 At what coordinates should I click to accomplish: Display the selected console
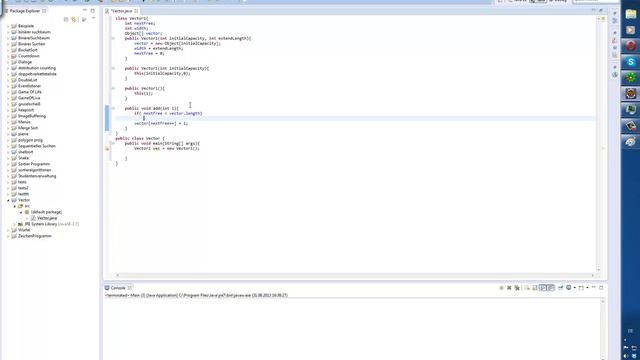click(569, 288)
